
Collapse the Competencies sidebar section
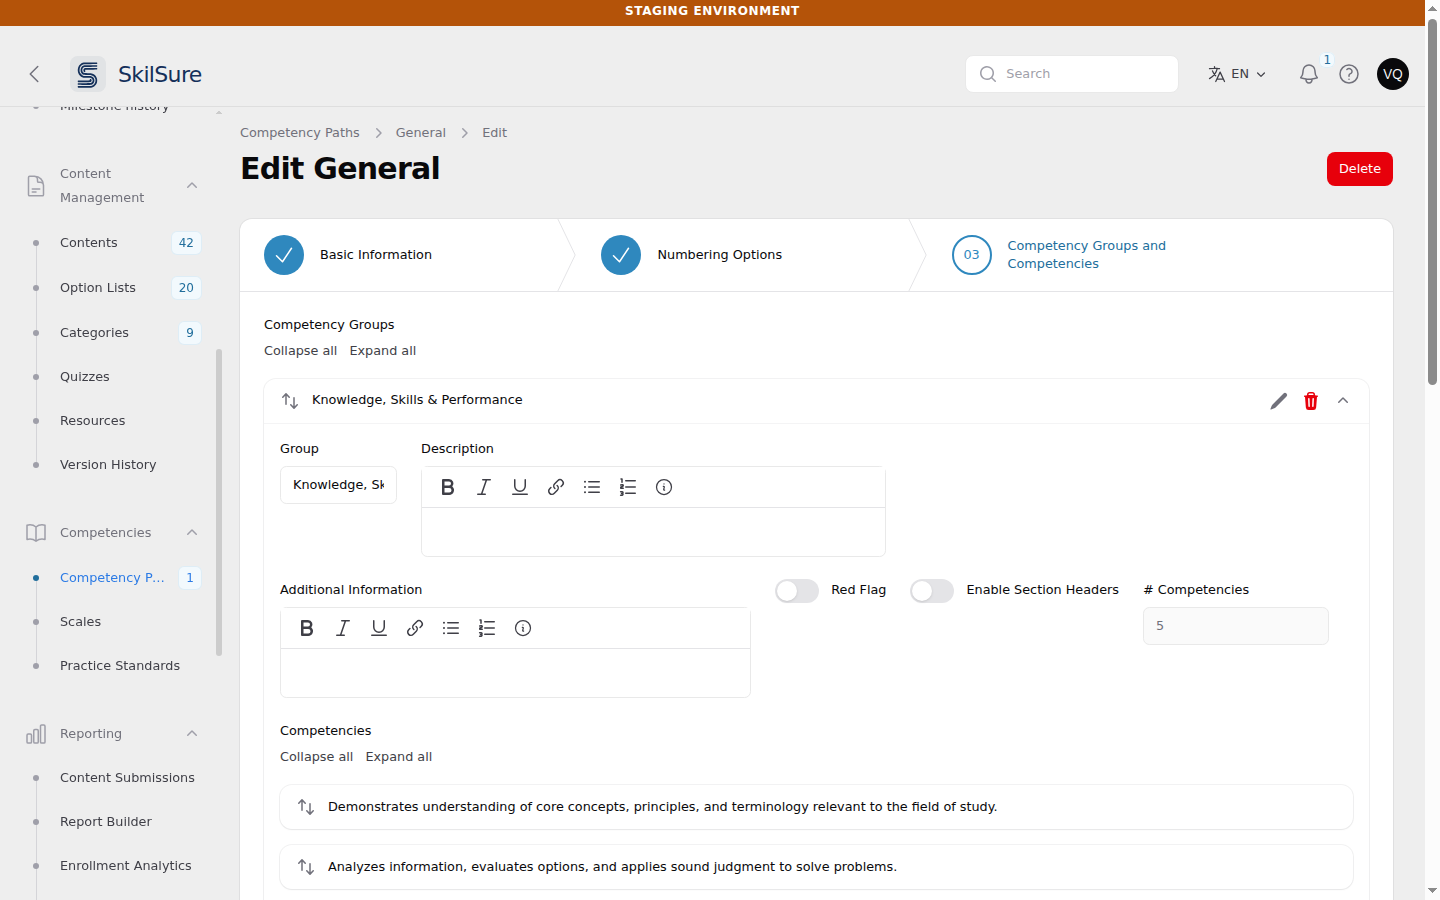(192, 533)
